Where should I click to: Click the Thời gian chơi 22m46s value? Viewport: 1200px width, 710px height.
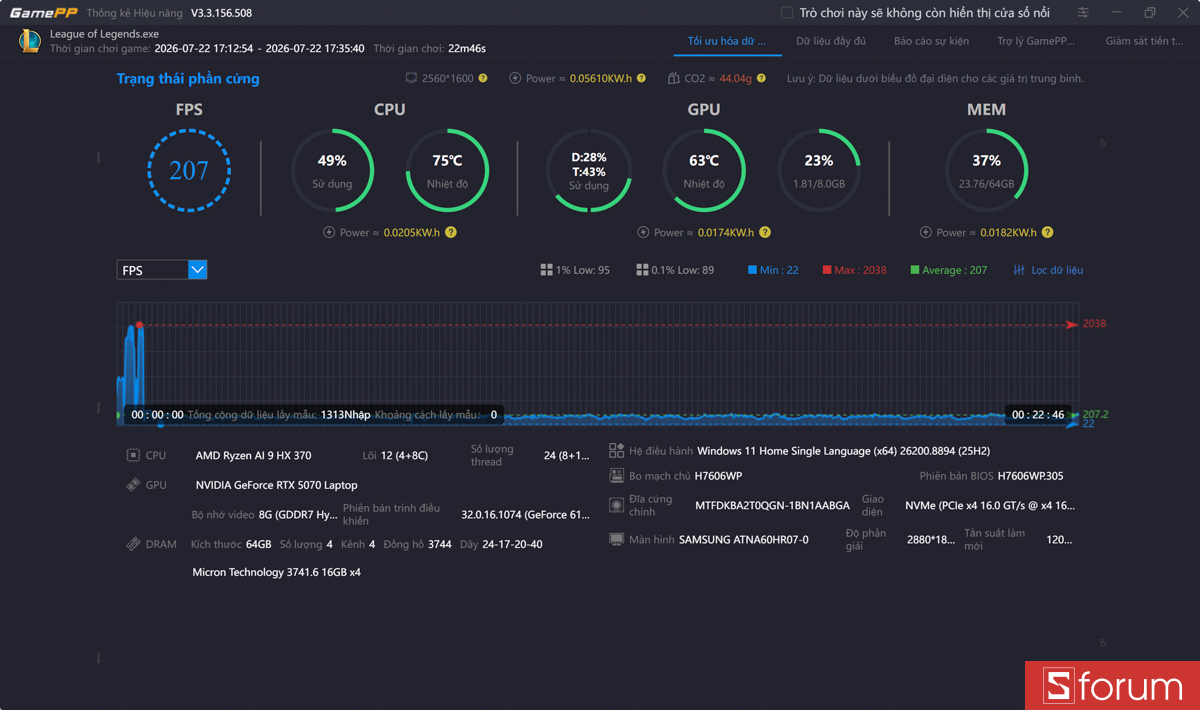(x=467, y=48)
